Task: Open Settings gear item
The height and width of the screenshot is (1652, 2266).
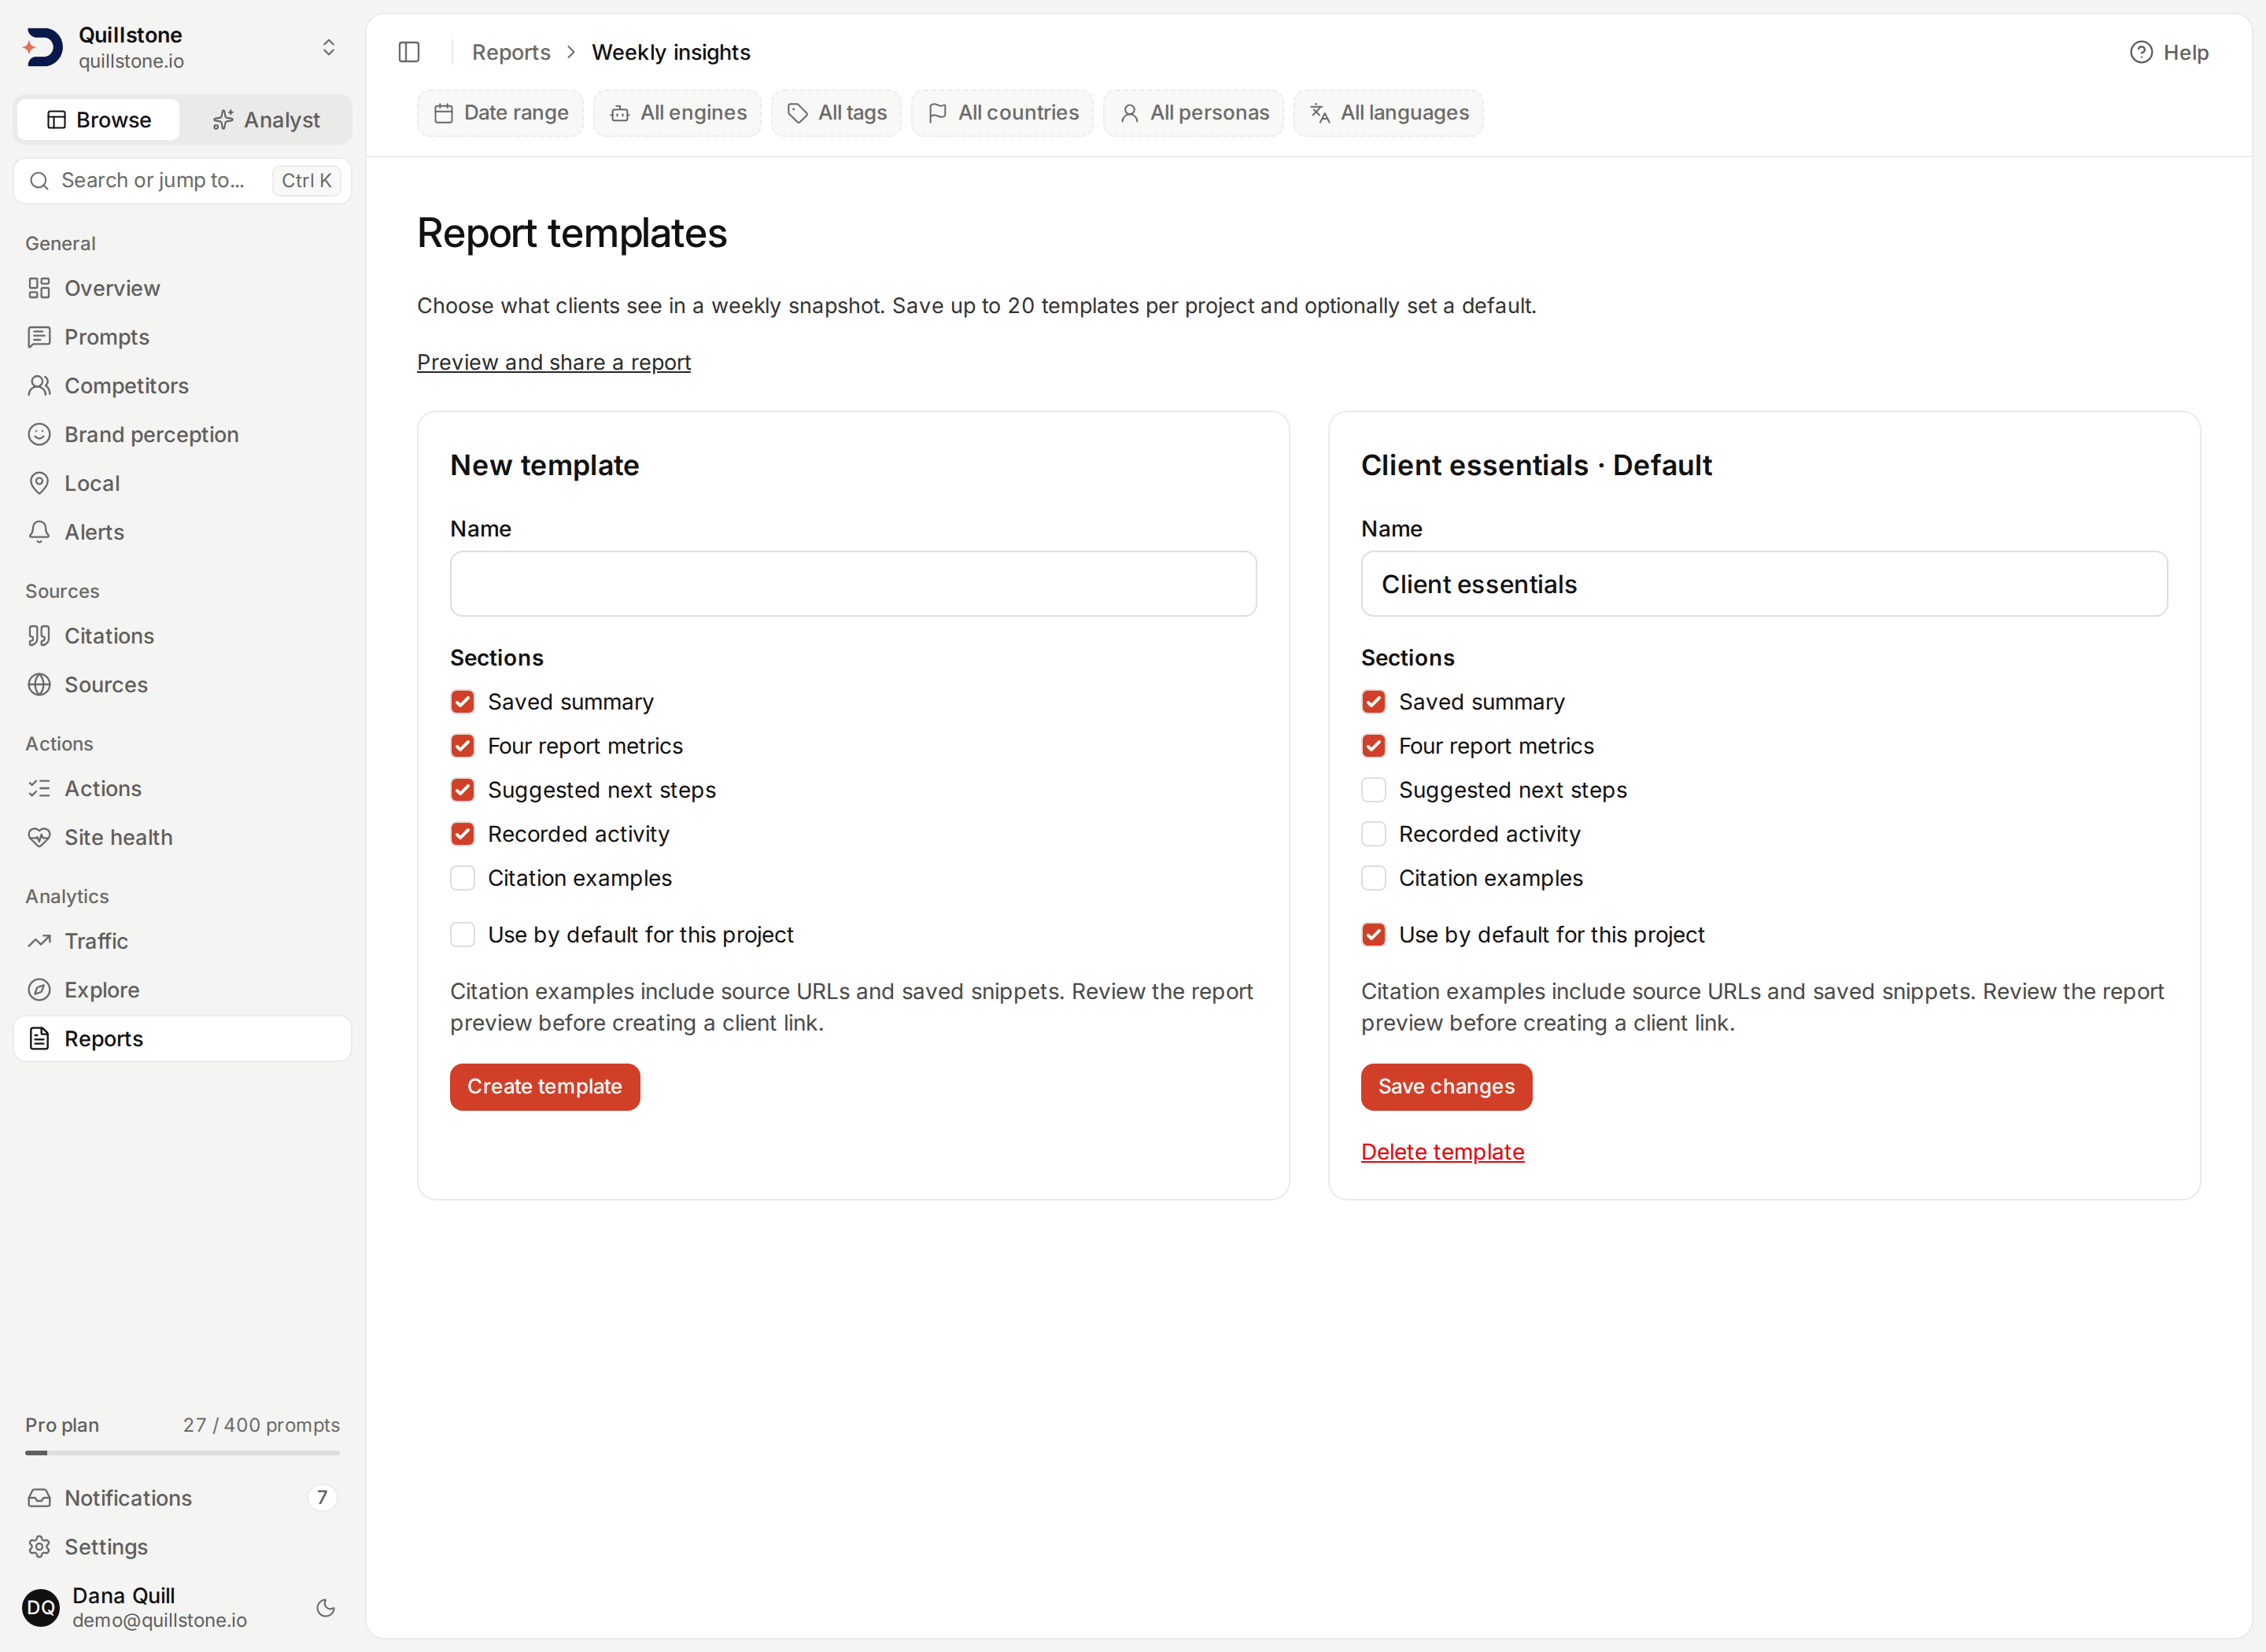Action: click(182, 1547)
